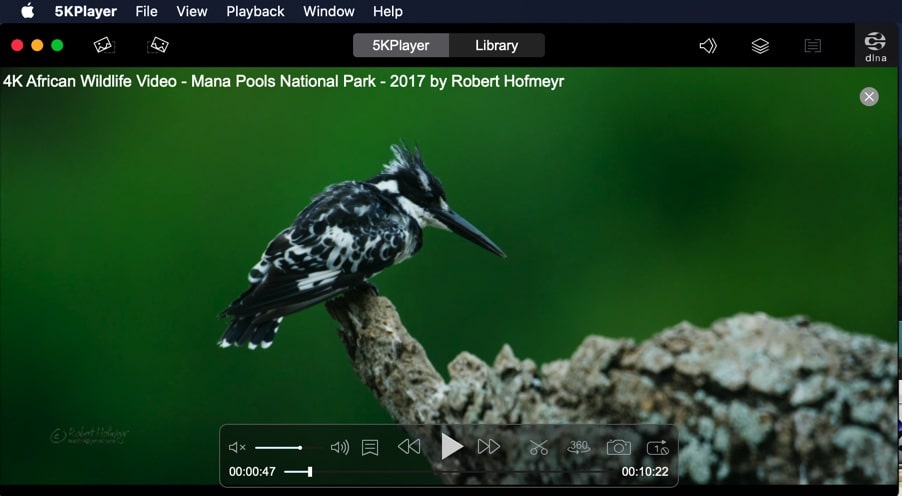Open the chapters bookmark icon in the control bar

370,447
